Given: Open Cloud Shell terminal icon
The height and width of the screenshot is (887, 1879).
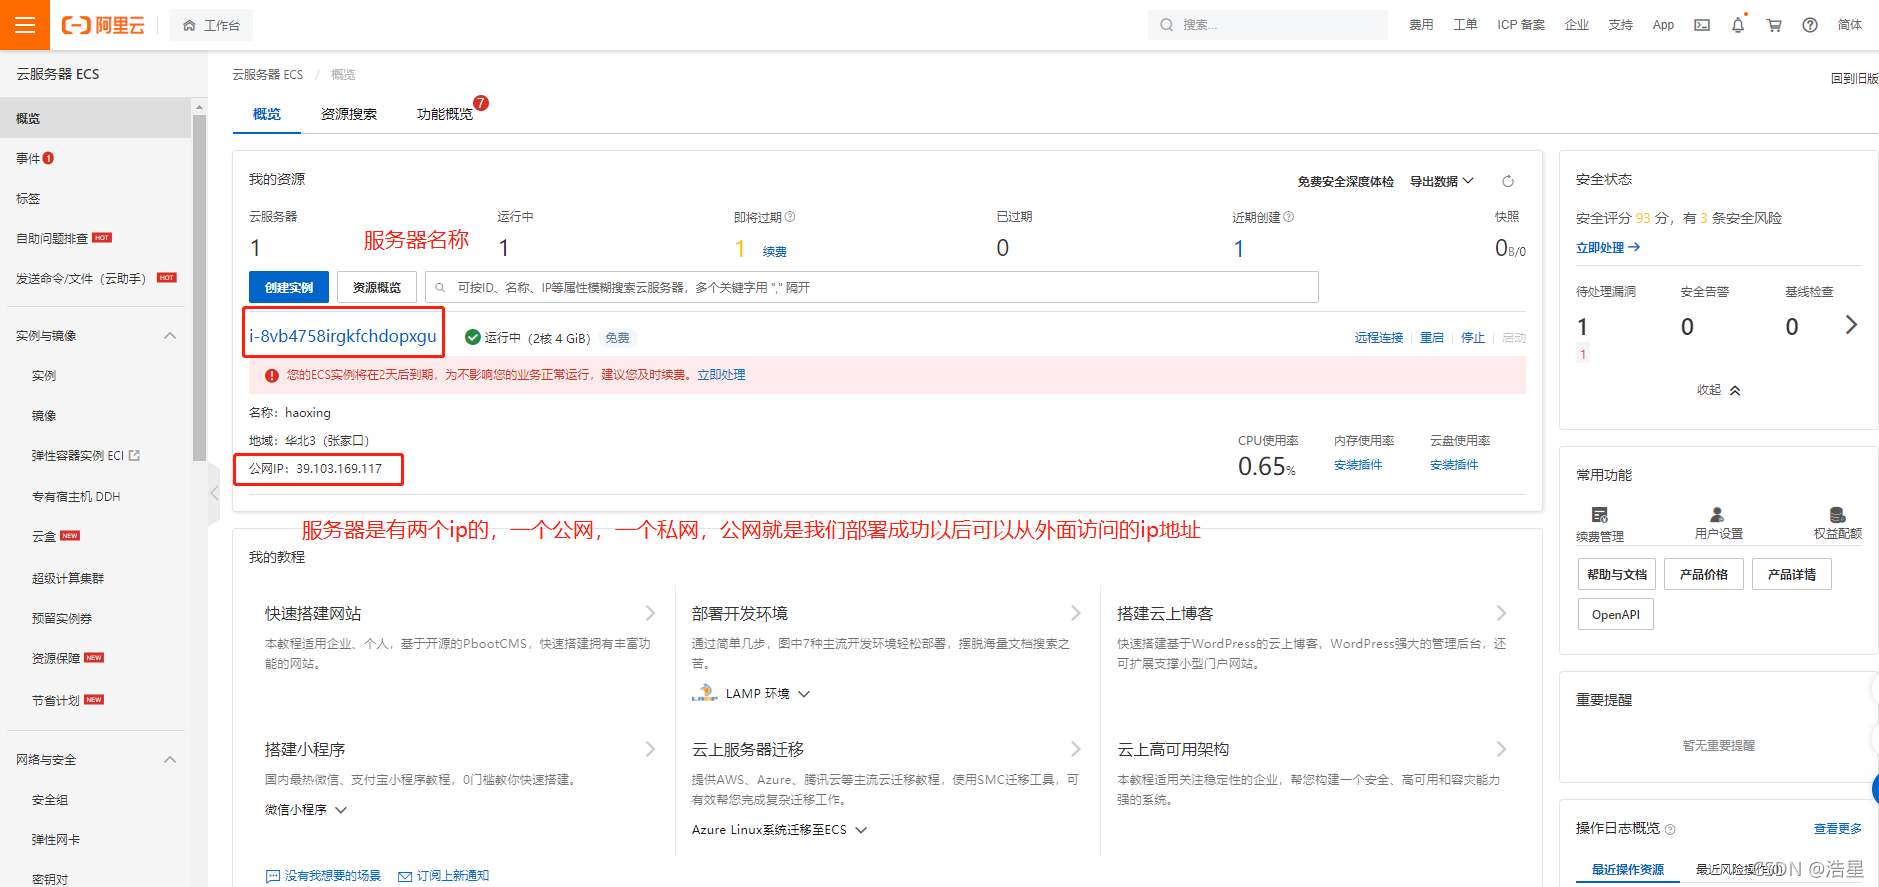Looking at the screenshot, I should [1701, 25].
